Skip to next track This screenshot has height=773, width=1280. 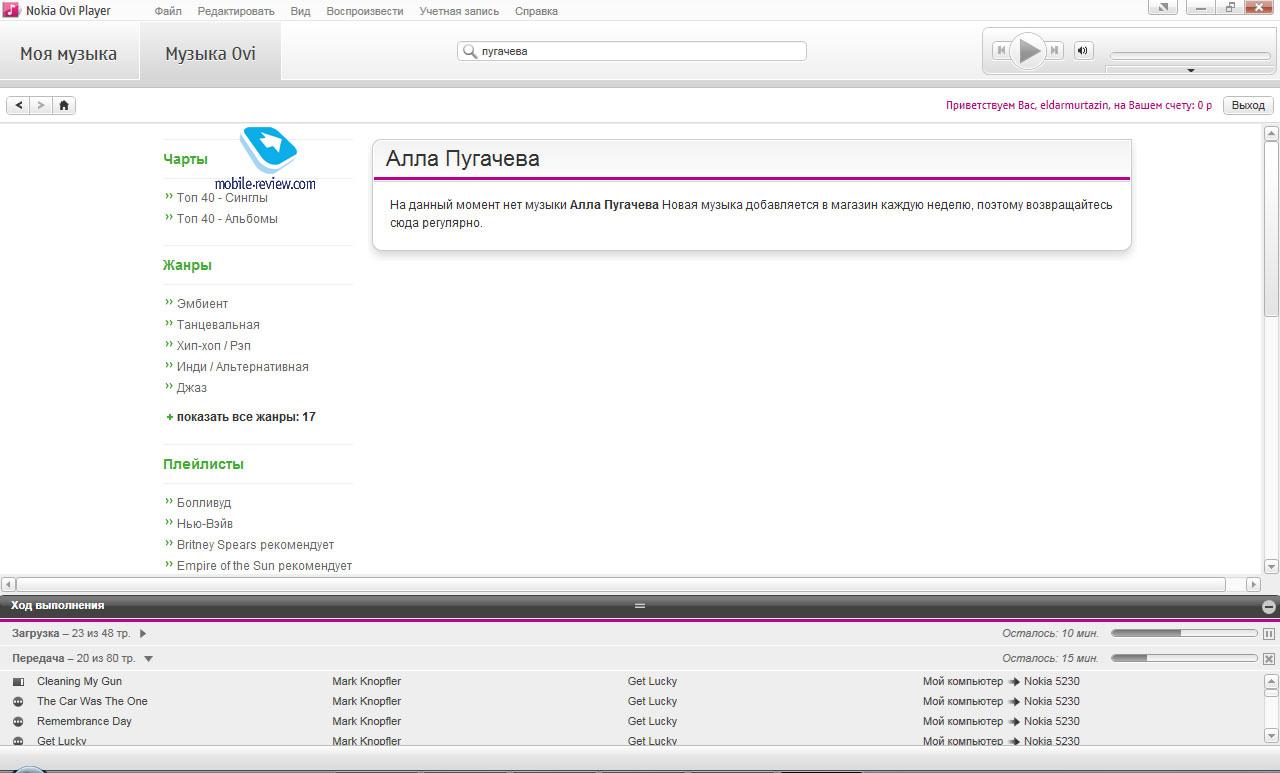tap(1054, 50)
